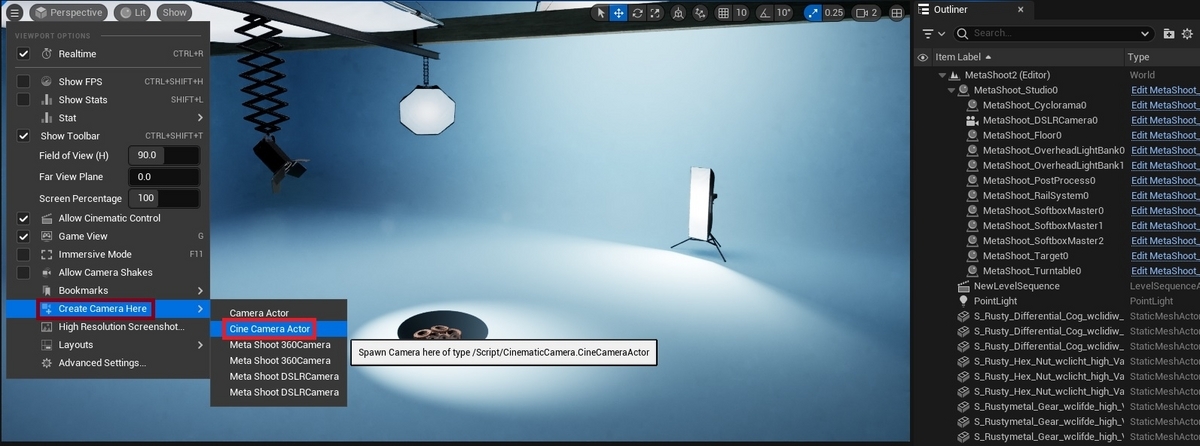
Task: Enable Allow Camera Shakes checkbox
Action: click(24, 272)
